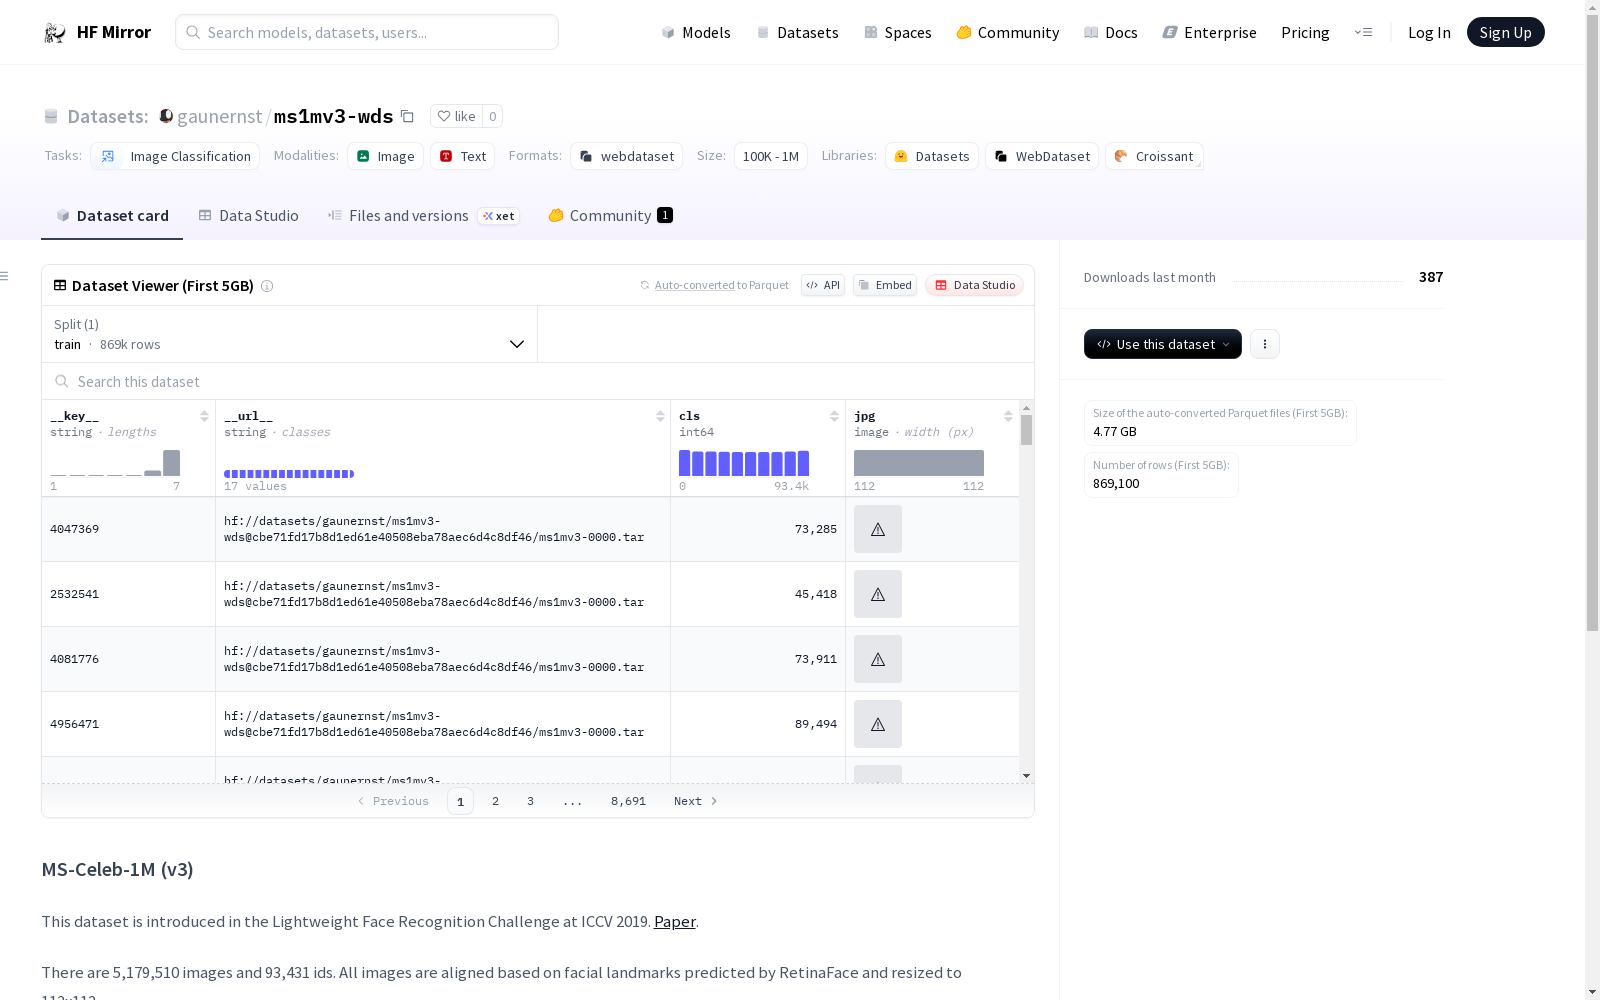Click the Embed button
This screenshot has height=1000, width=1600.
tap(885, 285)
